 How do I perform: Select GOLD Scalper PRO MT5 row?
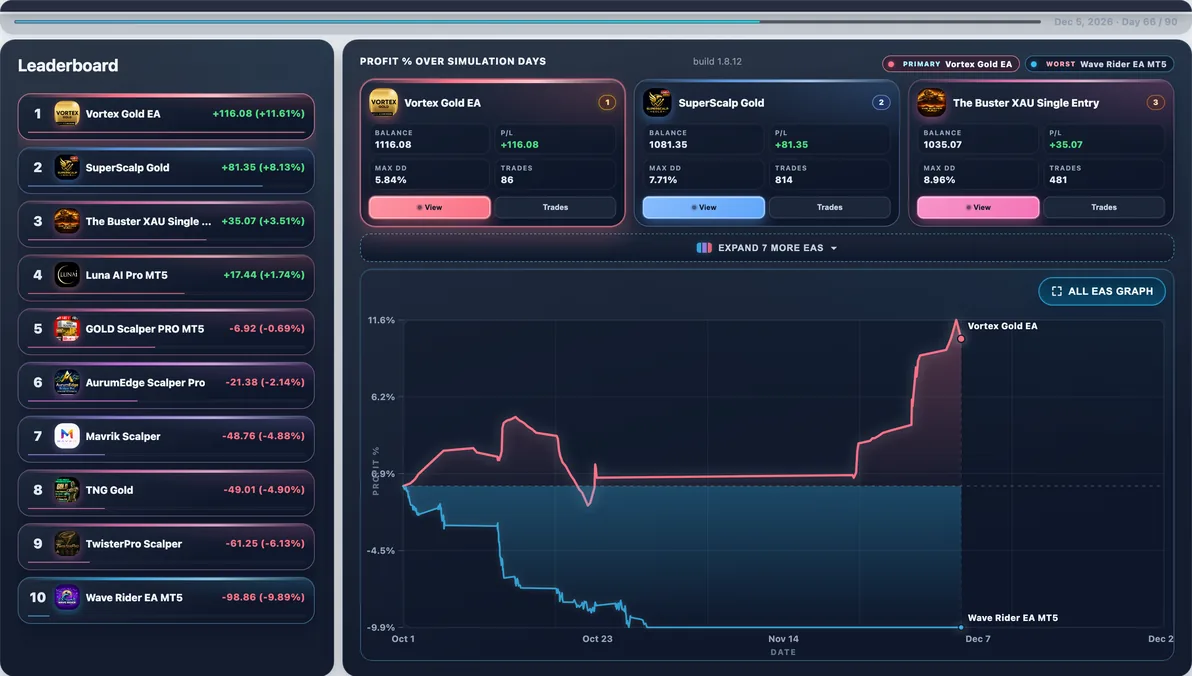click(166, 332)
